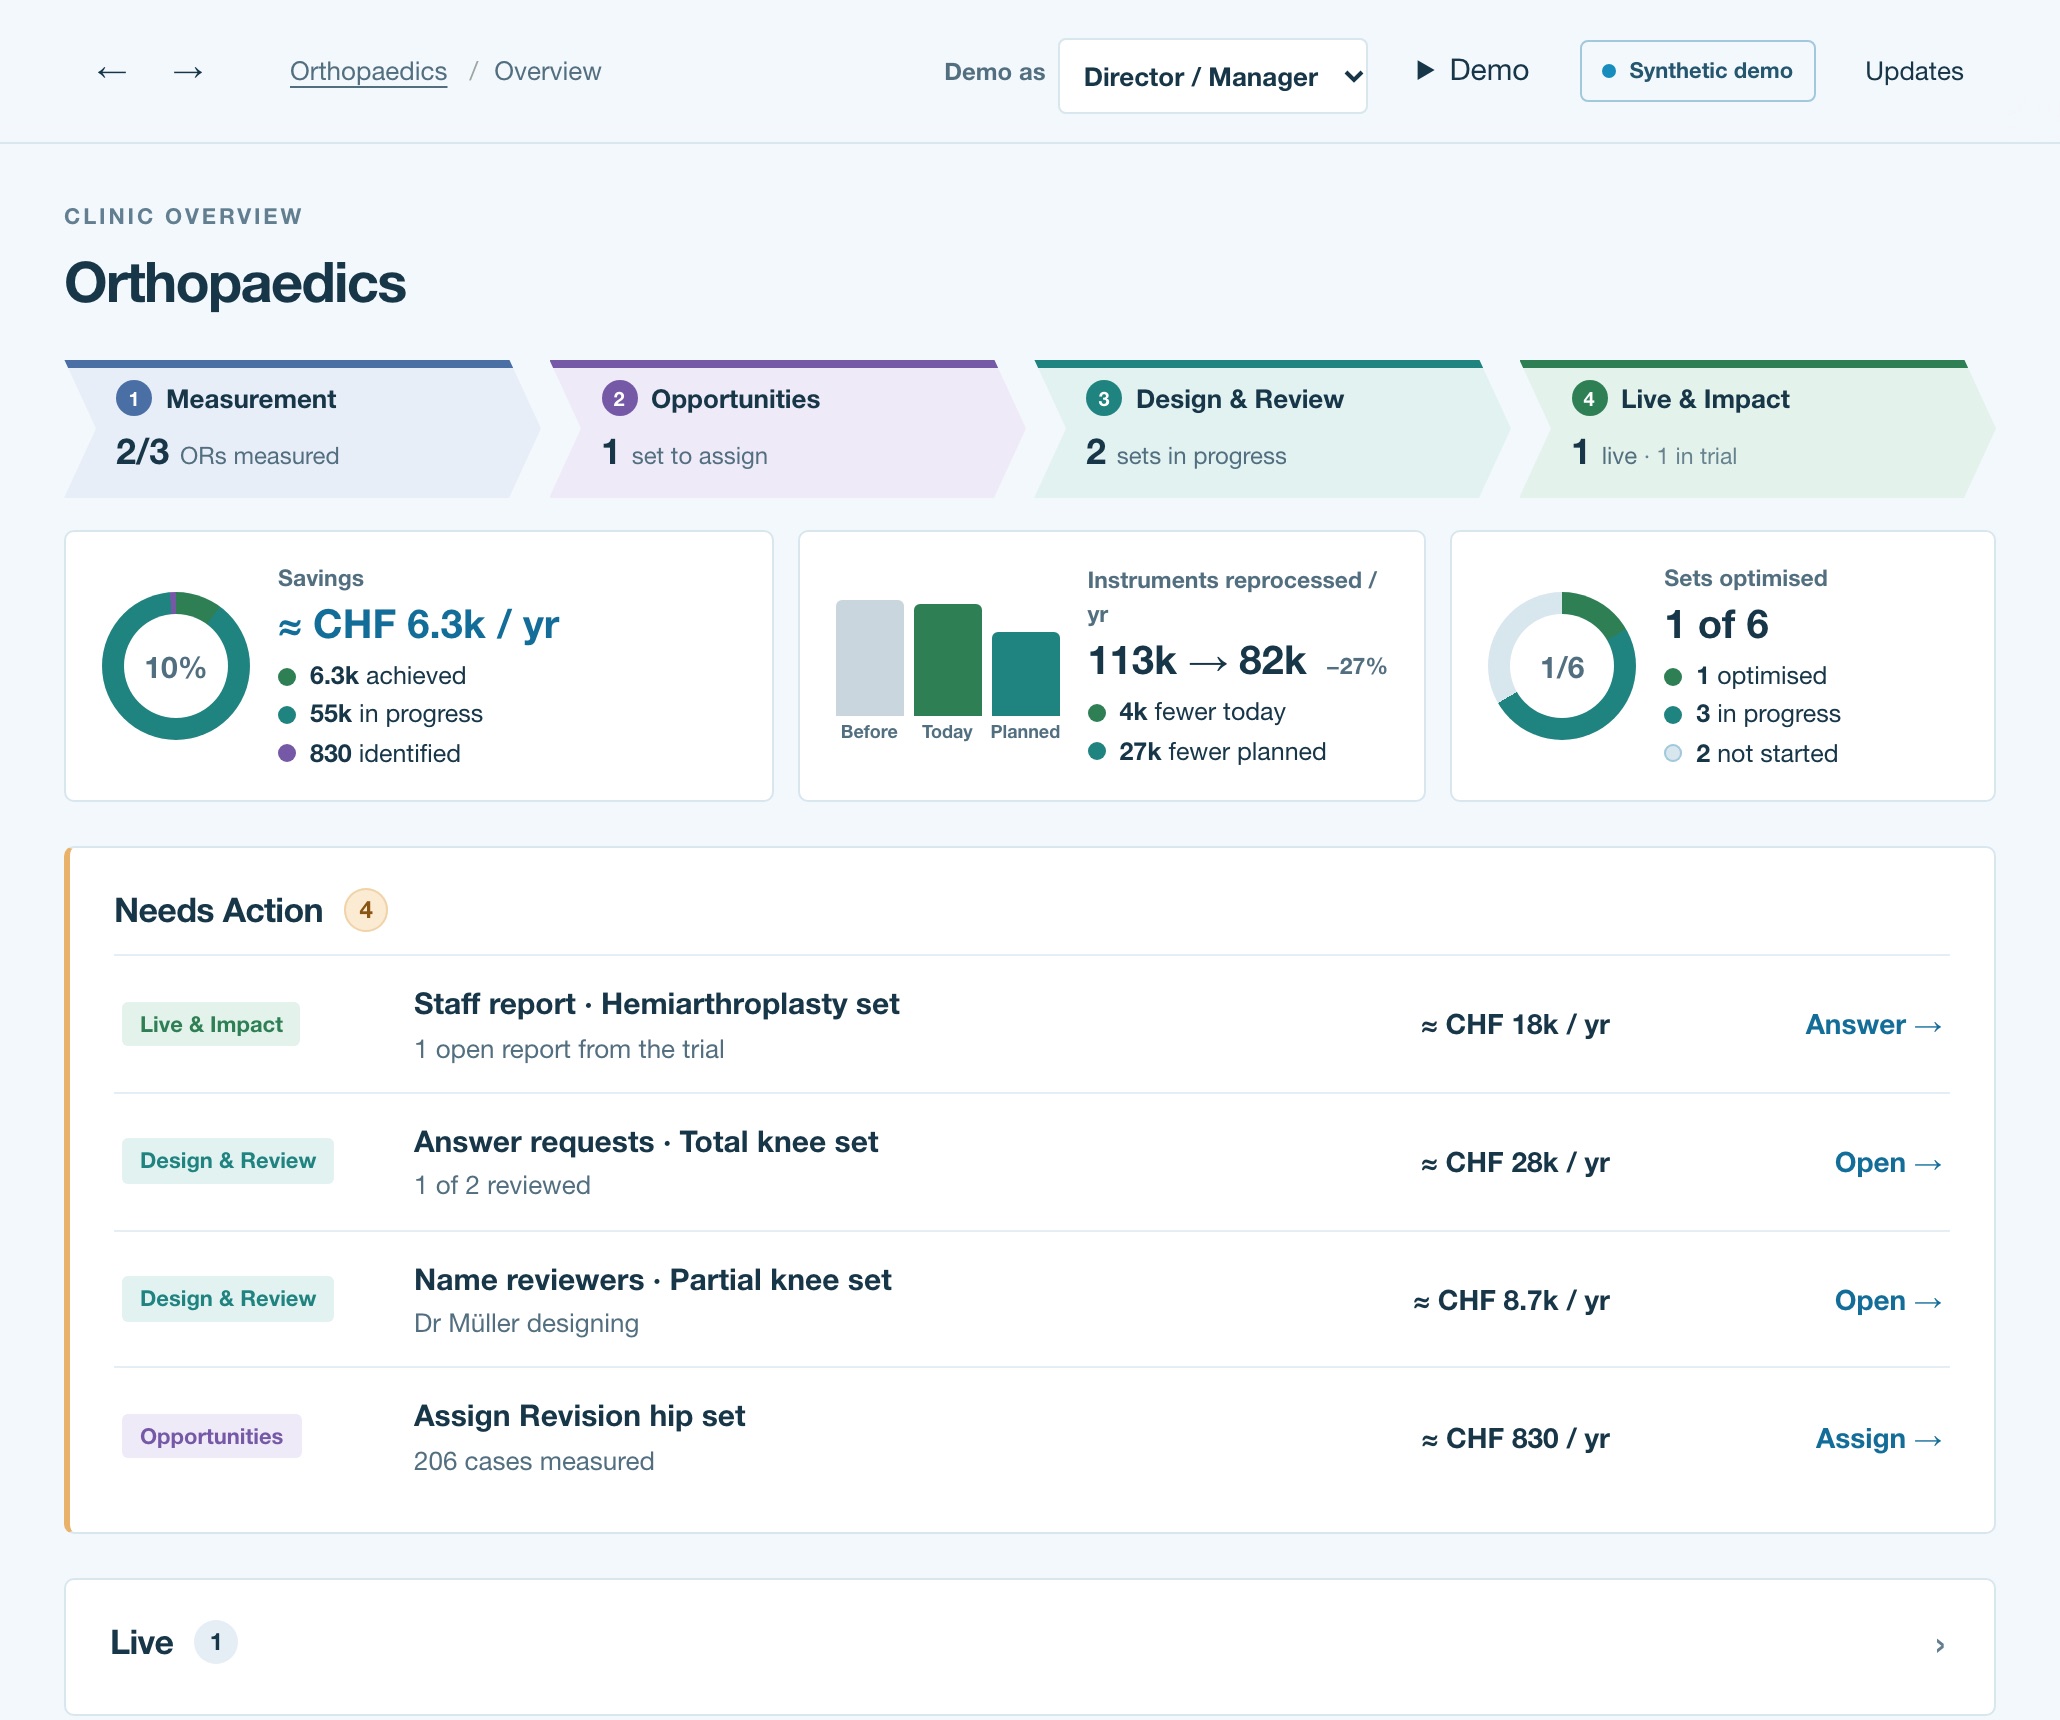The width and height of the screenshot is (2060, 1720).
Task: Click the 1 optimised legend entry
Action: pyautogui.click(x=1745, y=676)
